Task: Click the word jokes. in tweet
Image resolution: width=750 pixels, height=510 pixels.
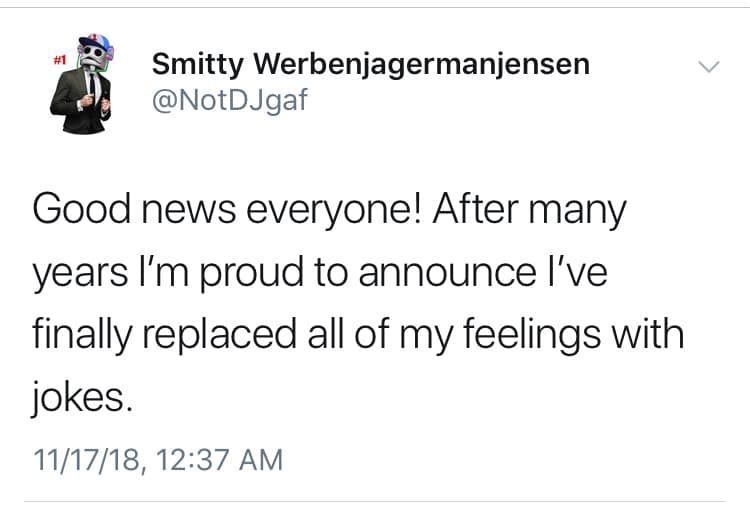Action: click(81, 398)
